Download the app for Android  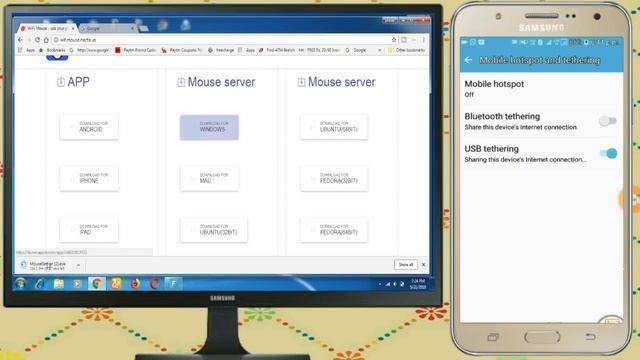89,127
